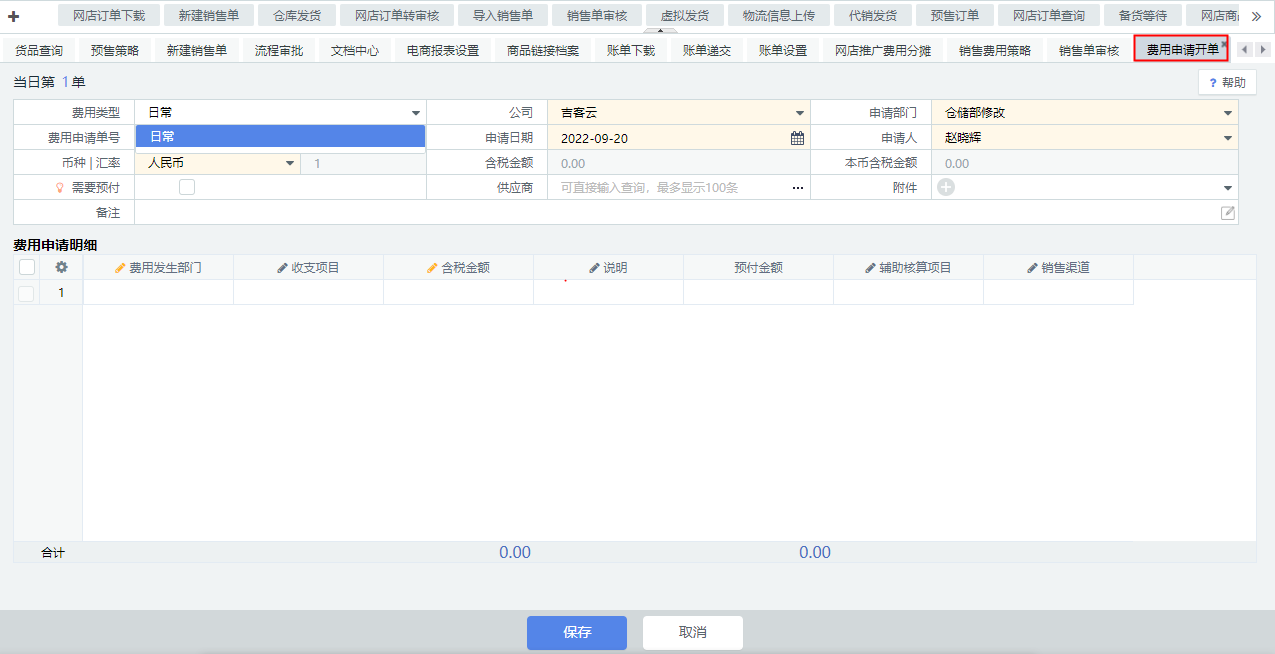Expand the 币种 人民币 dropdown

pos(290,163)
